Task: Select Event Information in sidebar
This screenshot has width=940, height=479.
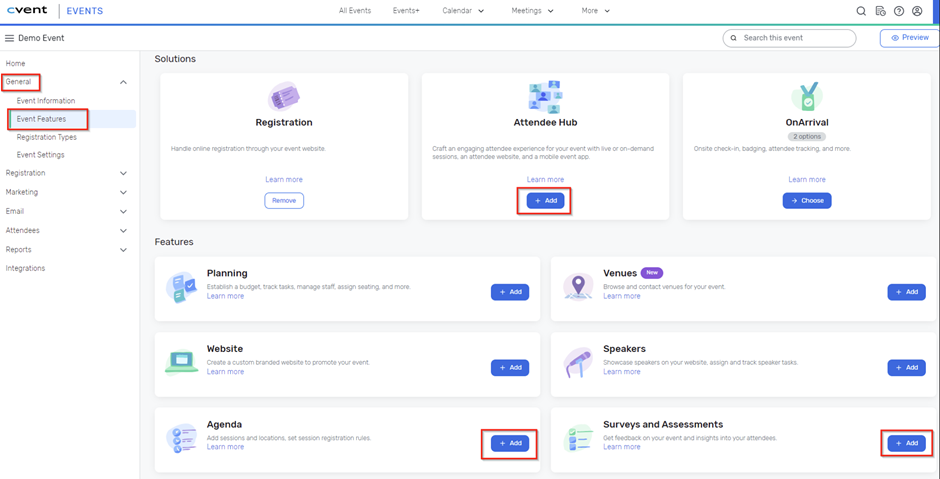Action: pyautogui.click(x=46, y=101)
